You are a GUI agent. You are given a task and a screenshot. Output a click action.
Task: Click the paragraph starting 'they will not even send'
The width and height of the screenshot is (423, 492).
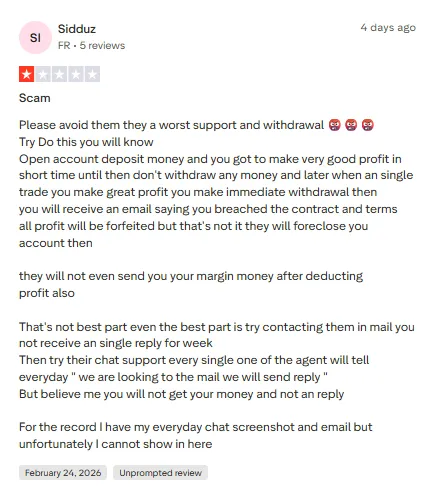(x=191, y=284)
